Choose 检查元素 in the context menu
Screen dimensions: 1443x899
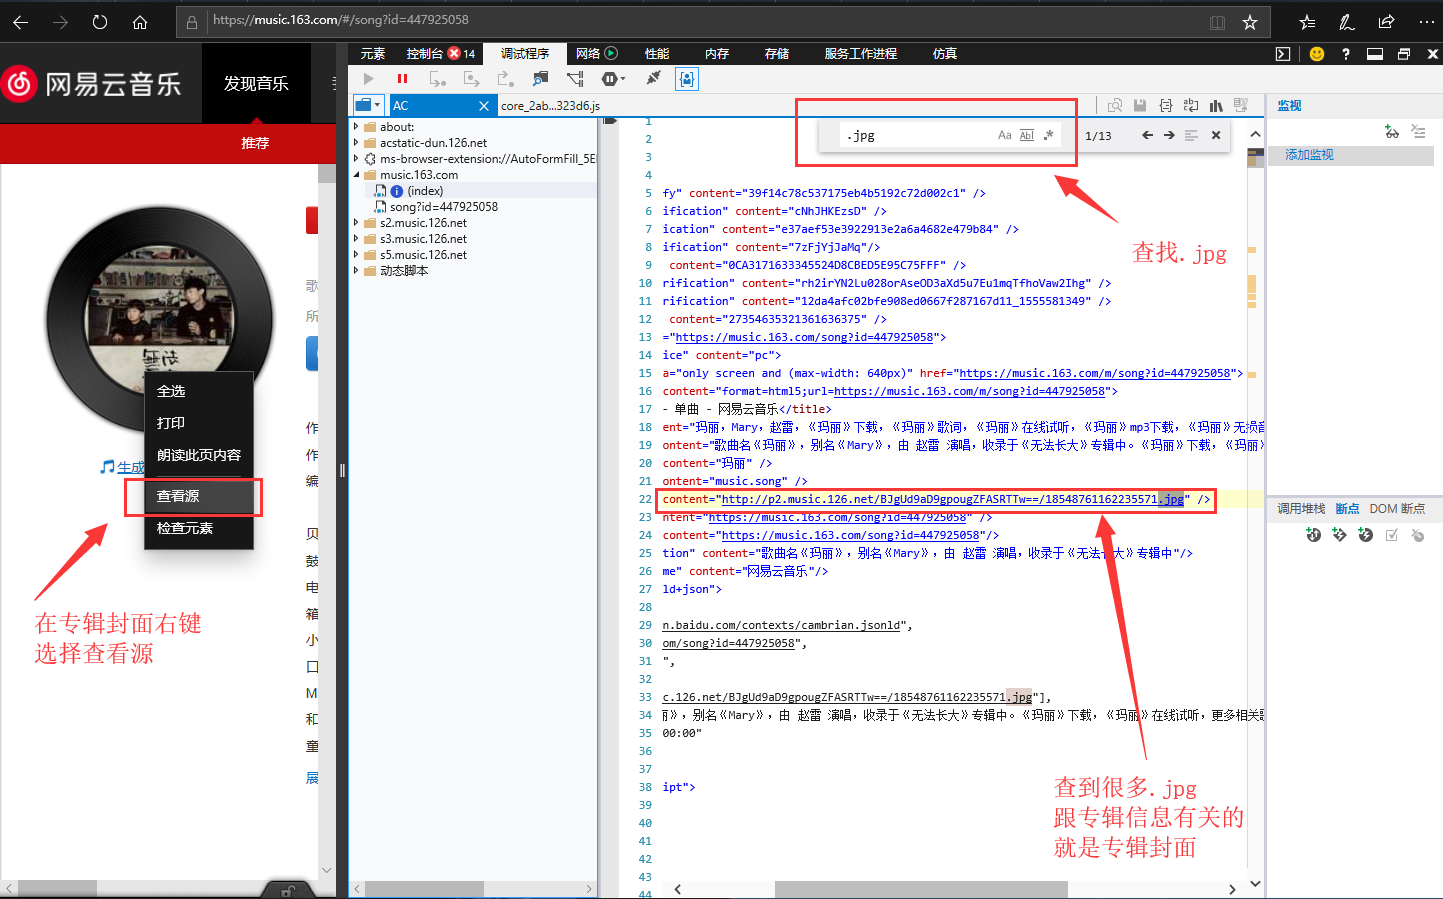click(199, 528)
